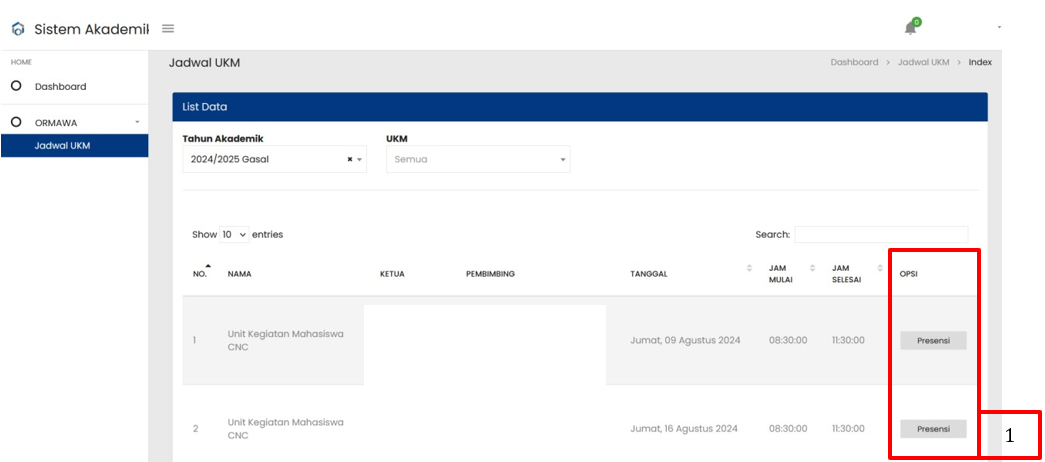Click Presensi for 16 Agustus 2024
Screen dimensions: 1045x462
coord(933,429)
